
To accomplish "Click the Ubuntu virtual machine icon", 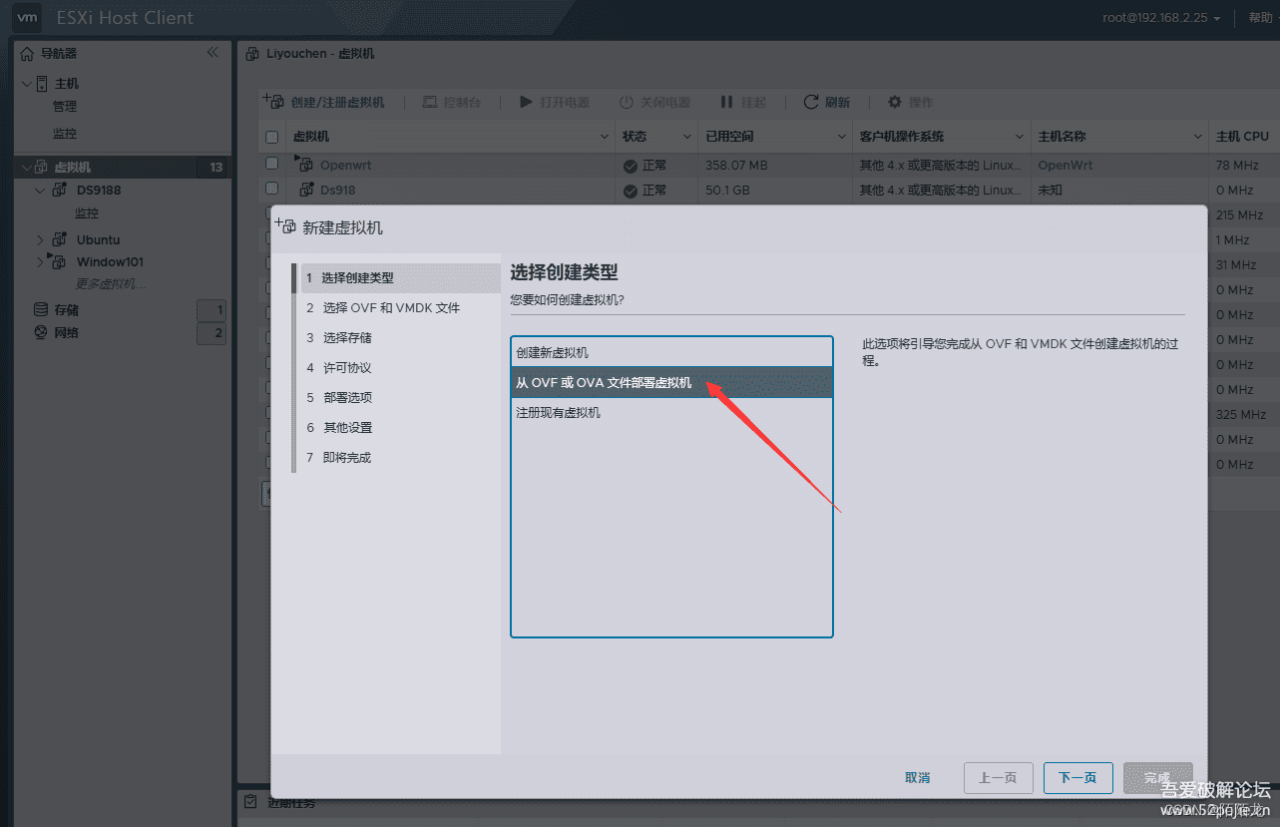I will point(60,240).
